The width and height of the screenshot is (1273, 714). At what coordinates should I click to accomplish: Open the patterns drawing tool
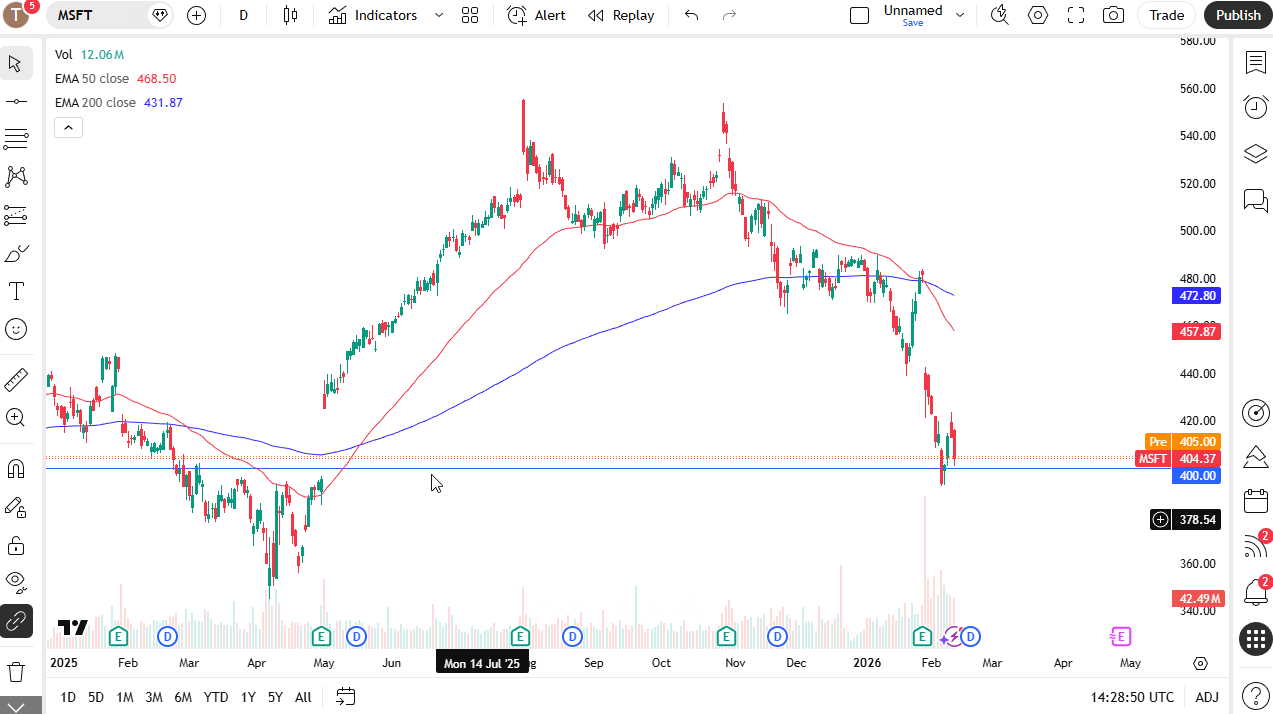[16, 177]
